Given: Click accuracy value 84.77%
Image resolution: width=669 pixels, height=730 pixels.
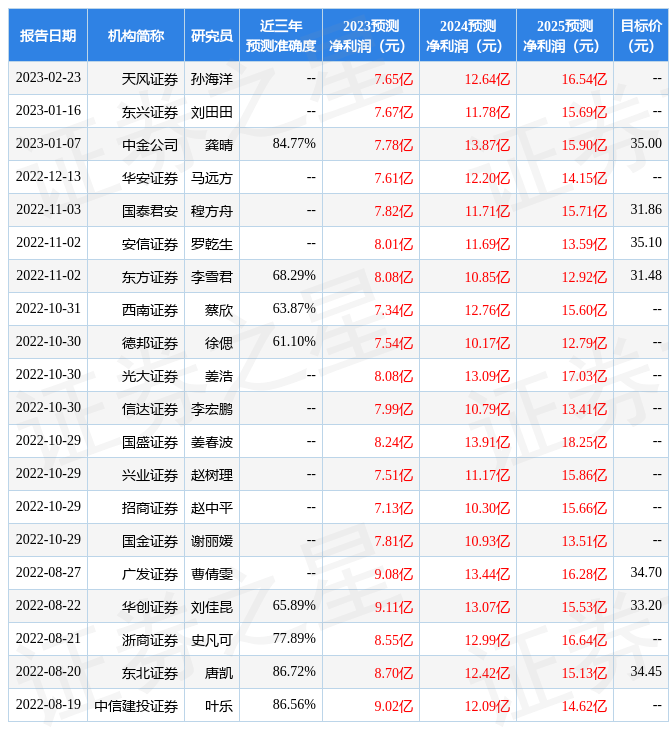Looking at the screenshot, I should (x=294, y=143).
